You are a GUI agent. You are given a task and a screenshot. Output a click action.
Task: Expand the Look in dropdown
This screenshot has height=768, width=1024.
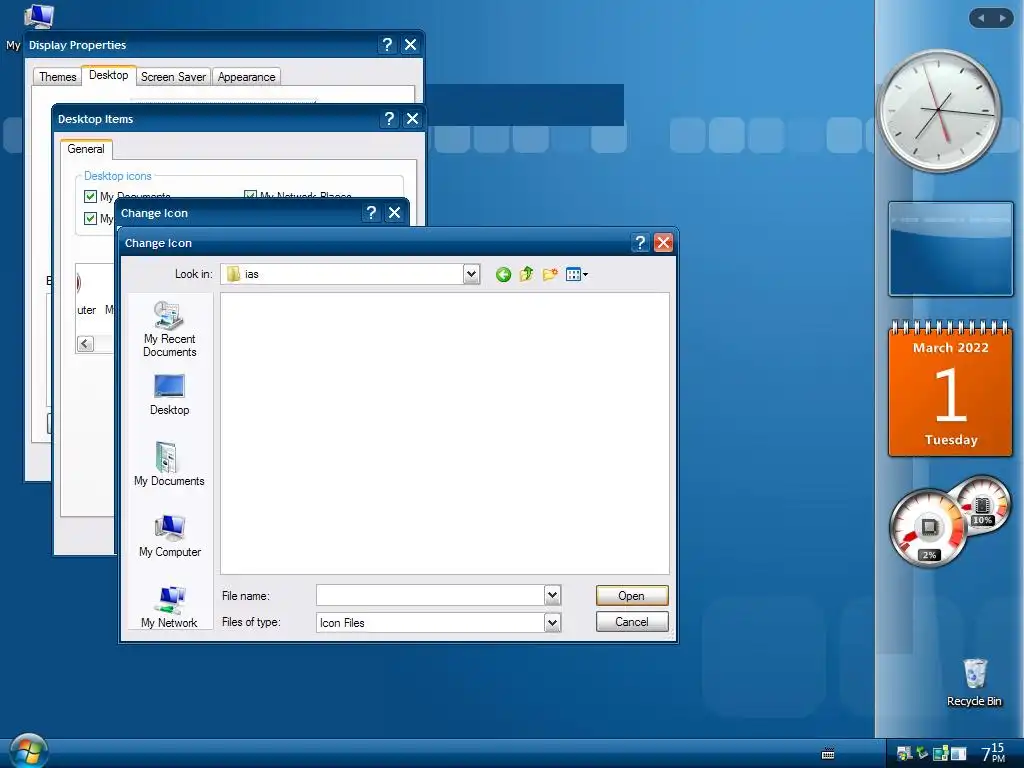(472, 274)
